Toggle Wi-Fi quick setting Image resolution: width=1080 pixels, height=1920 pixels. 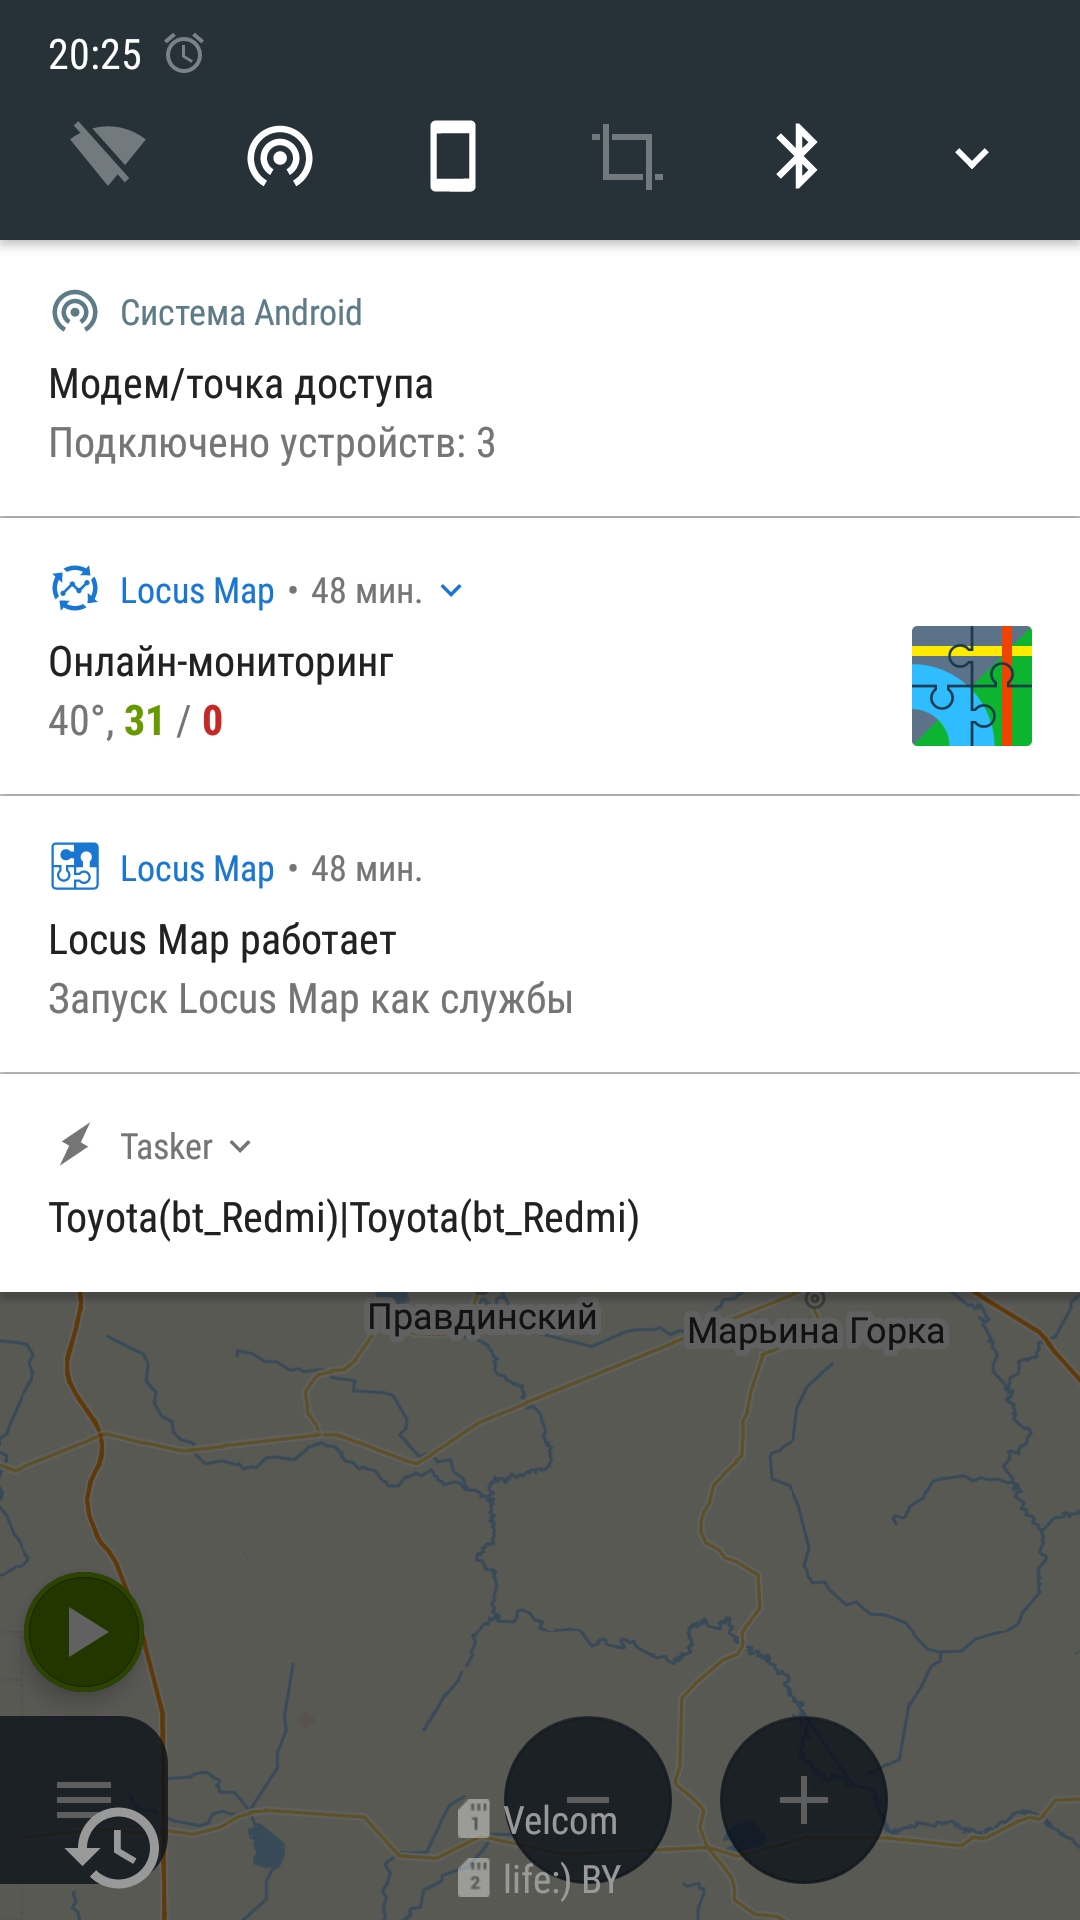pyautogui.click(x=108, y=155)
